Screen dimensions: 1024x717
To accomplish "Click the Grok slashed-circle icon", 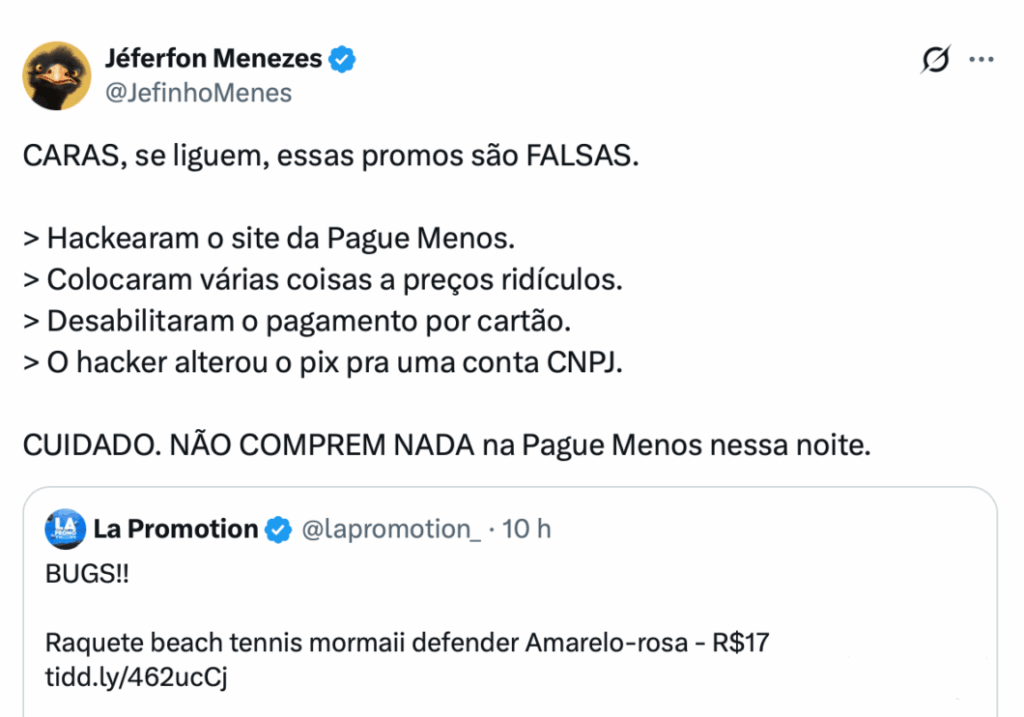I will coord(933,60).
